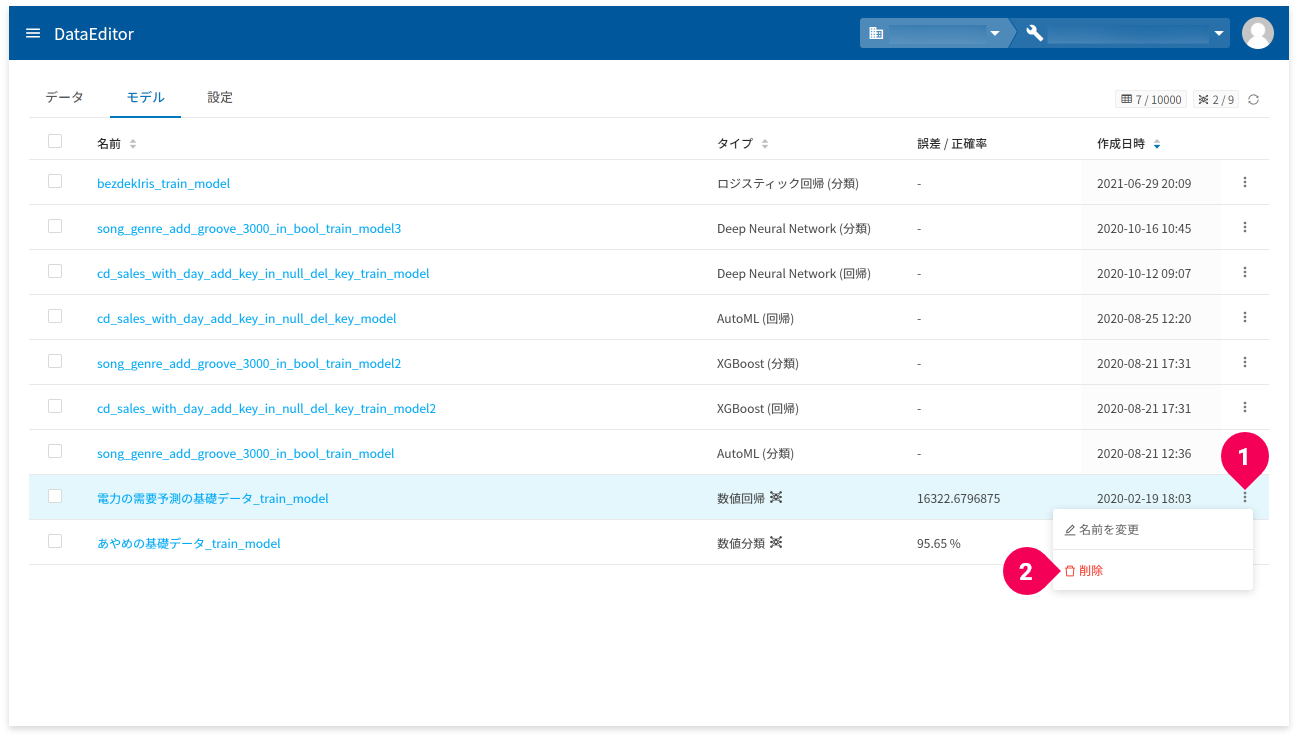Screen dimensions: 1298x738
Task: Click the 7 / 10000 table count badge
Action: click(1151, 100)
